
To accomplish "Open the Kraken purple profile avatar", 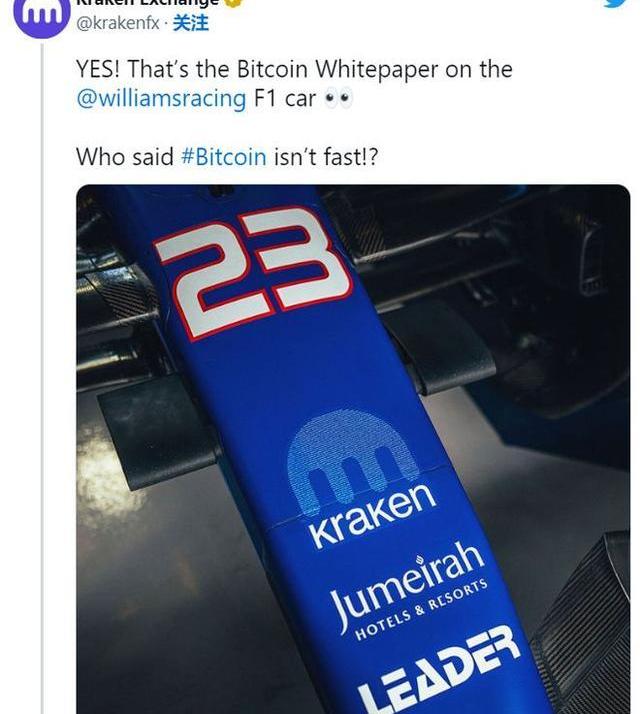I will click(x=42, y=16).
